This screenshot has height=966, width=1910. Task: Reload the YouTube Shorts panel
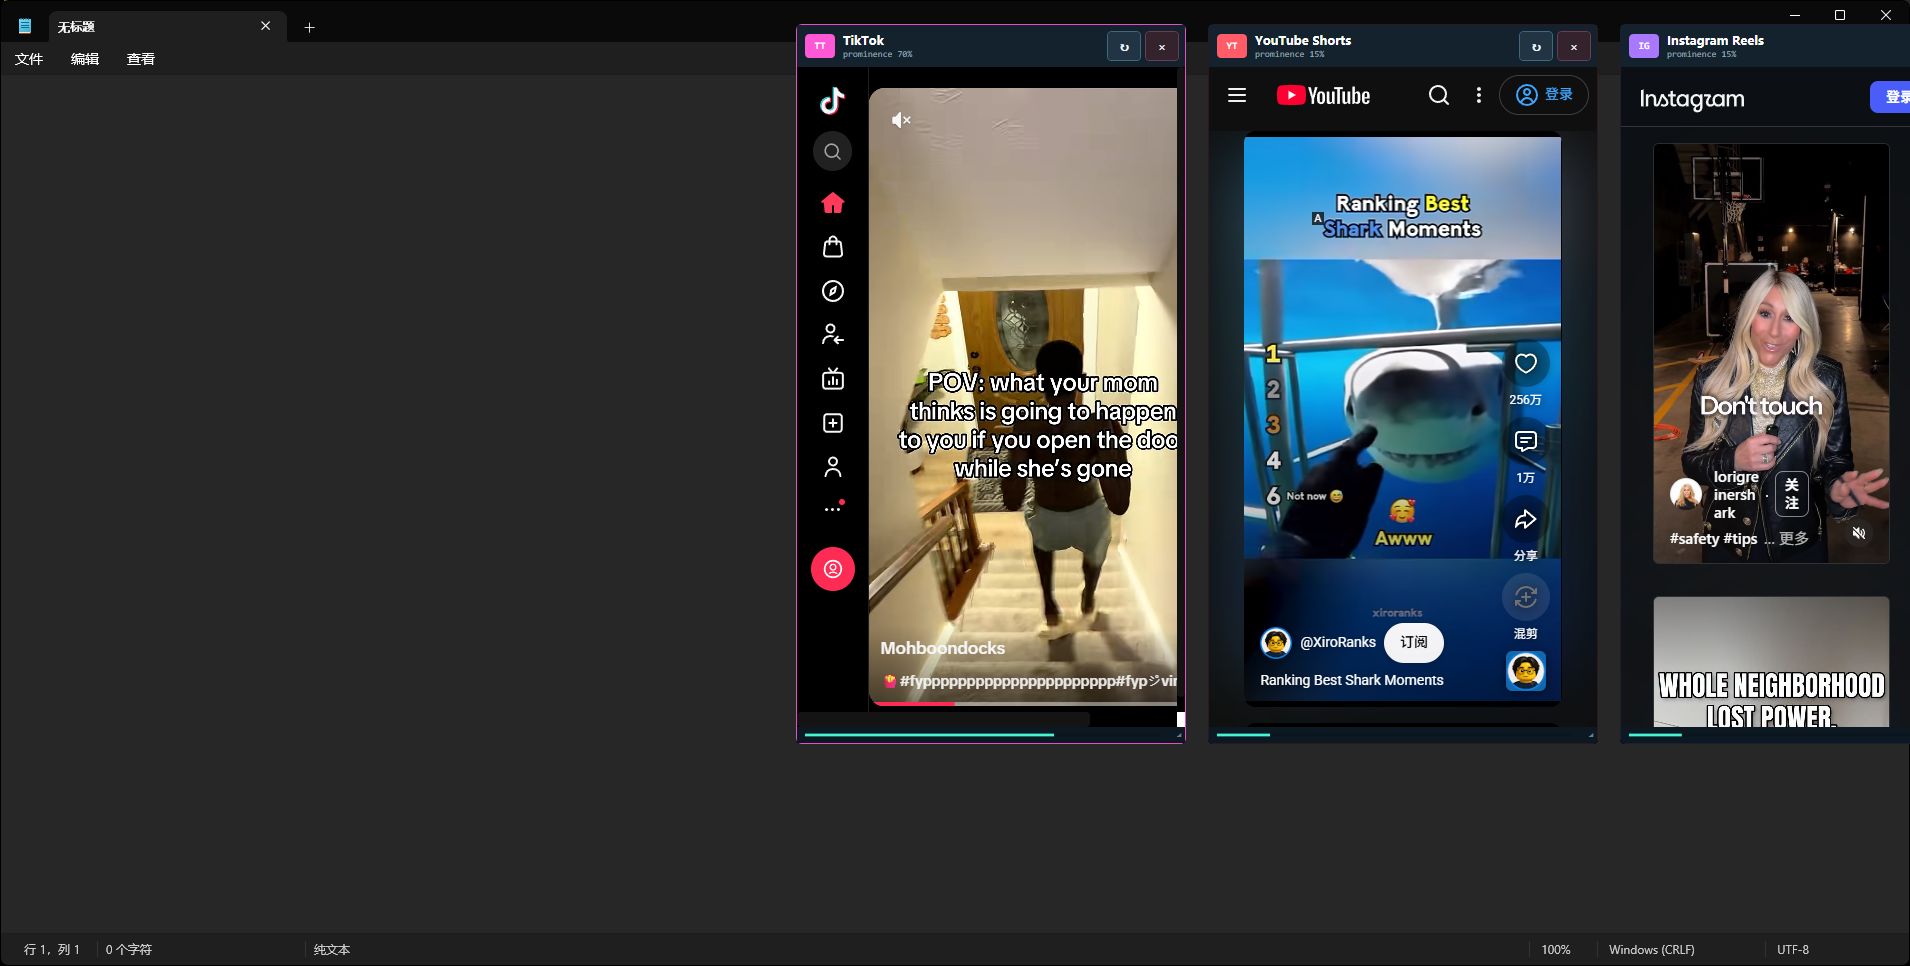[1536, 47]
